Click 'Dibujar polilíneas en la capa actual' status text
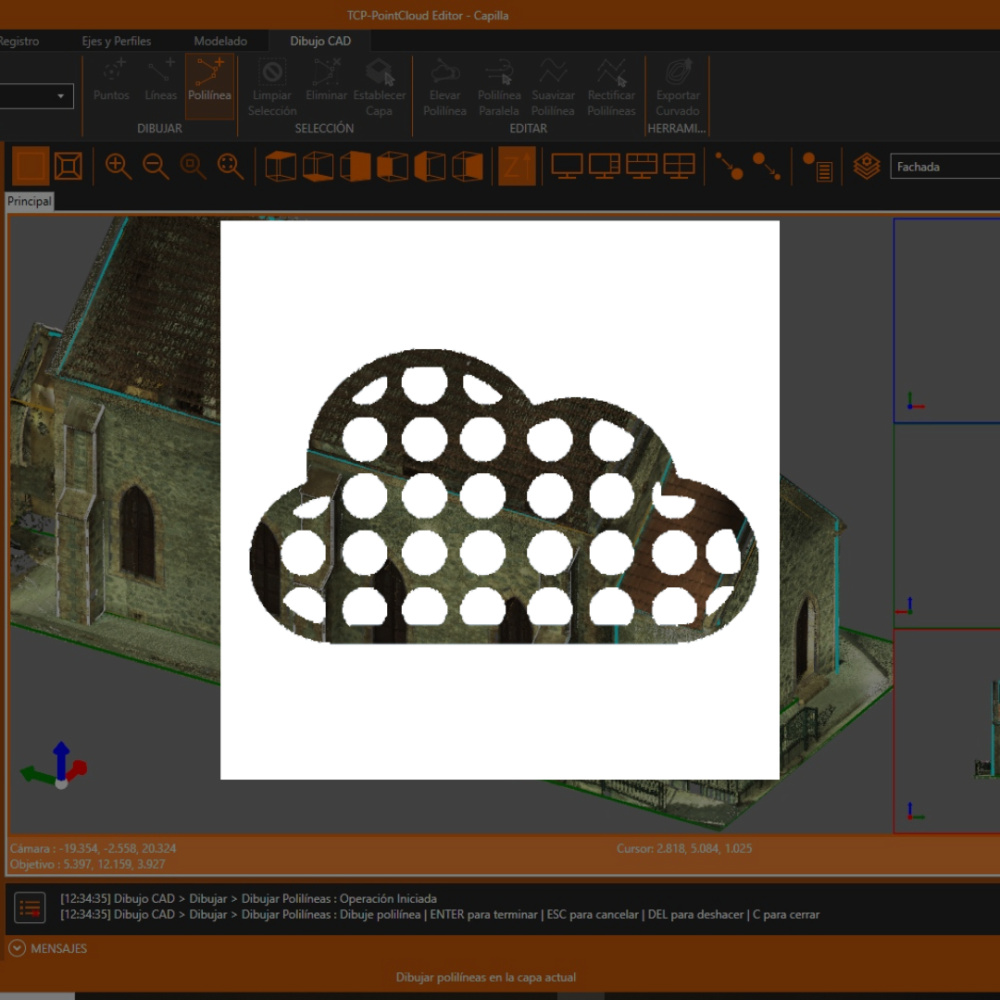The width and height of the screenshot is (1000, 1000). click(485, 977)
